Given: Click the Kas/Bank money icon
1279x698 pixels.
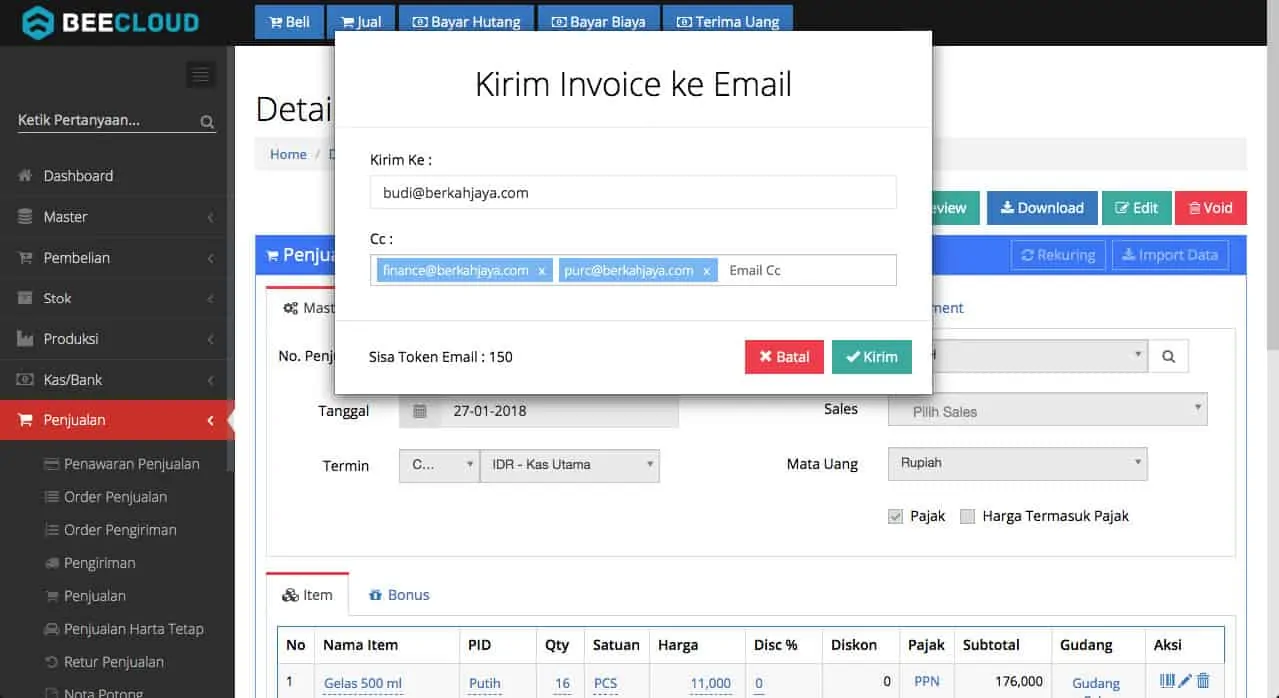Looking at the screenshot, I should coord(25,380).
